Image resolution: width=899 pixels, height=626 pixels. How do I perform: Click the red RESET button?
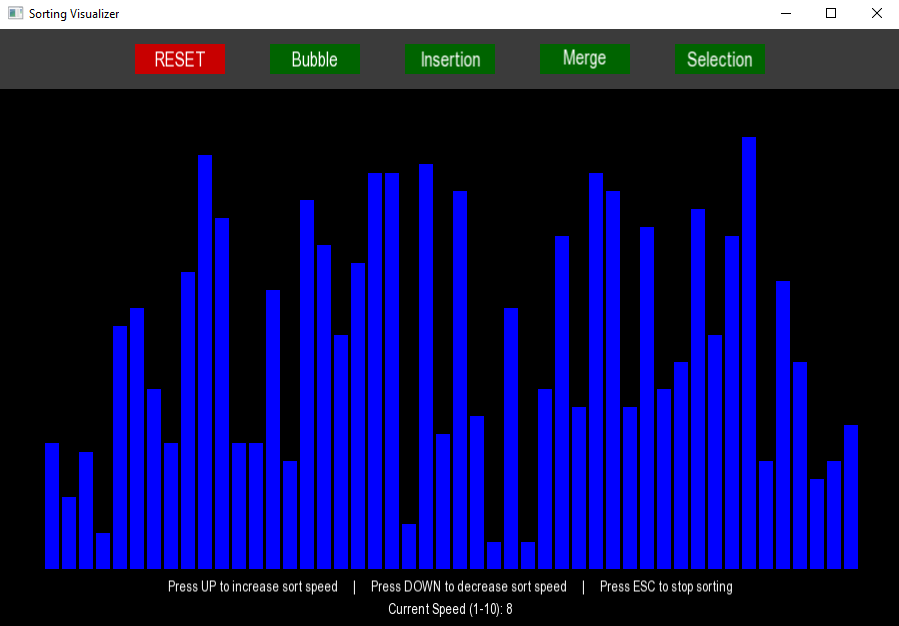click(x=180, y=59)
